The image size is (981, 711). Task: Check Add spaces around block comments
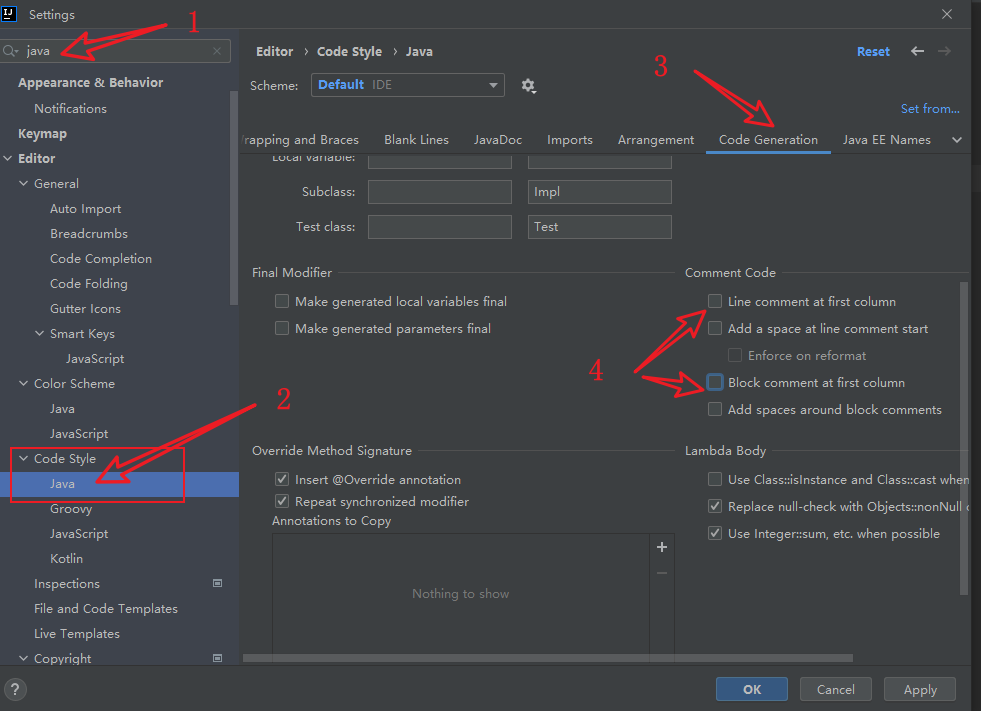point(714,409)
